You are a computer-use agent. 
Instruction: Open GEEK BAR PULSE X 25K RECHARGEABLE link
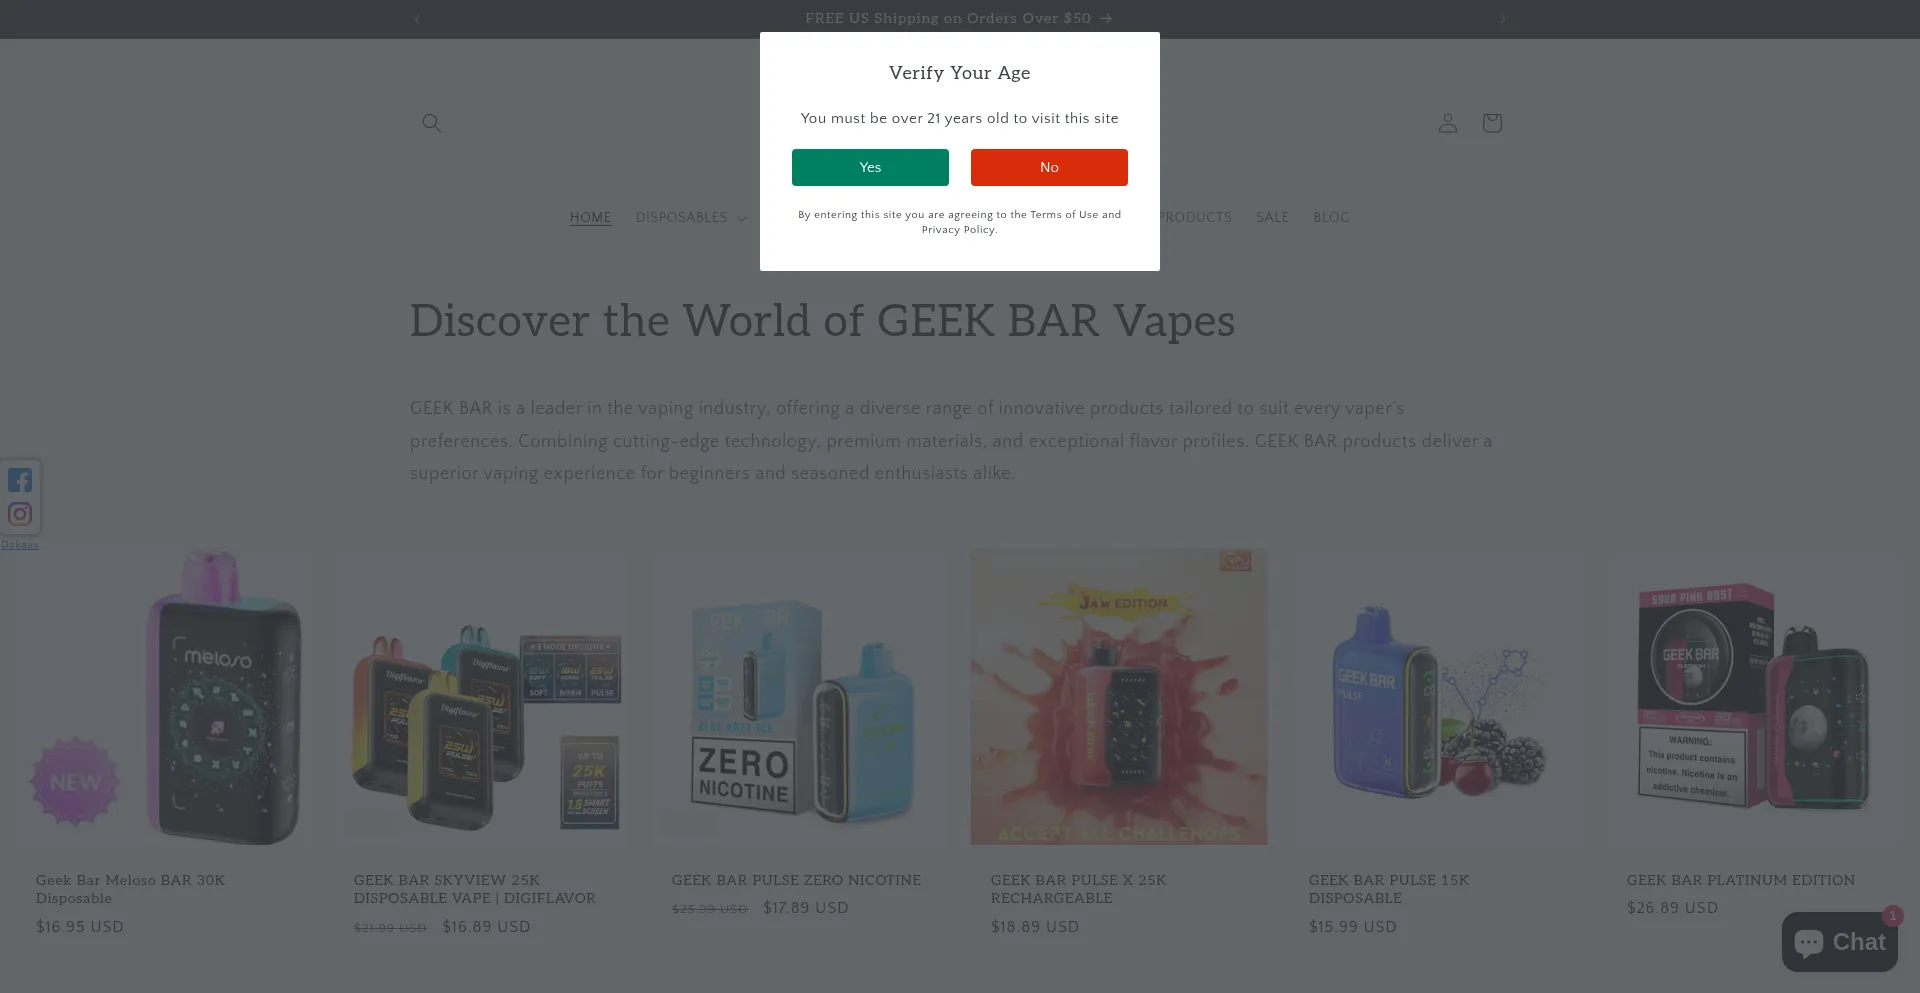point(1078,889)
